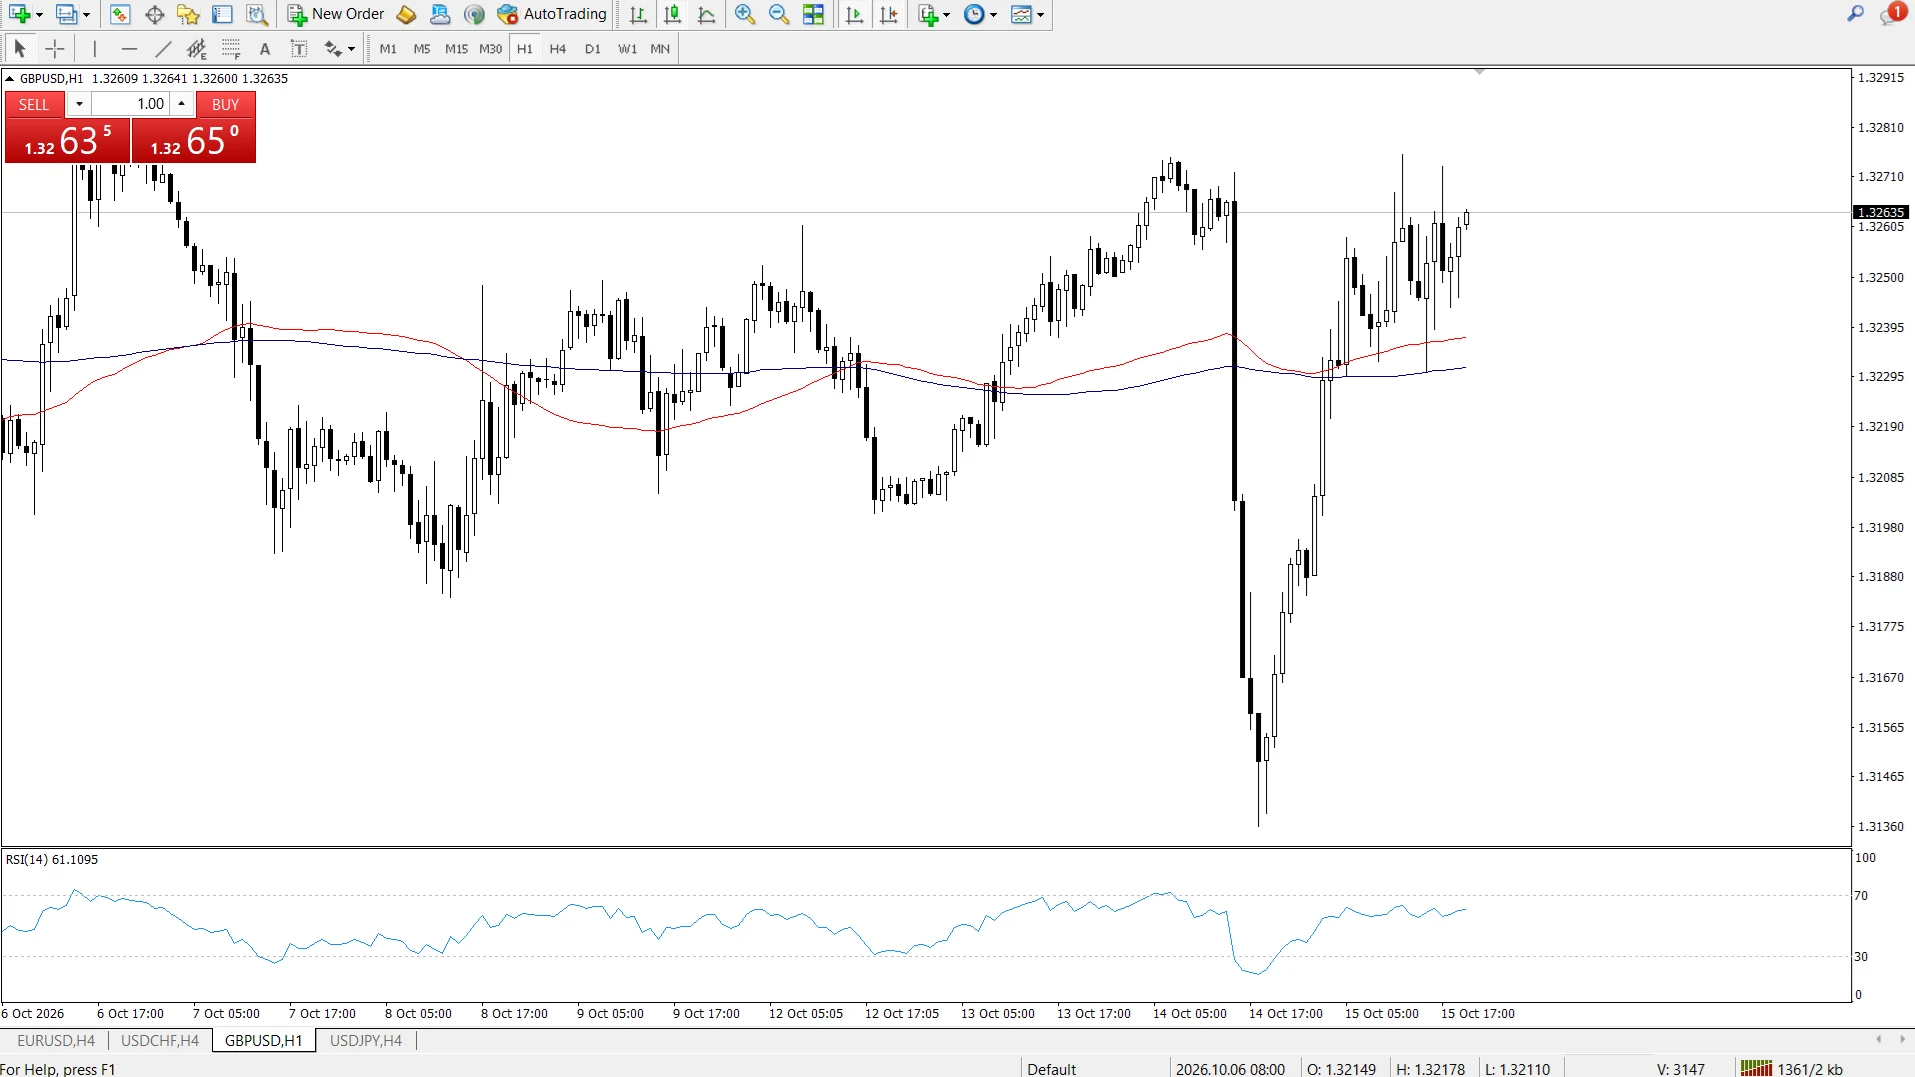This screenshot has width=1915, height=1077.
Task: Expand the arrows objects dropdown
Action: pyautogui.click(x=351, y=49)
